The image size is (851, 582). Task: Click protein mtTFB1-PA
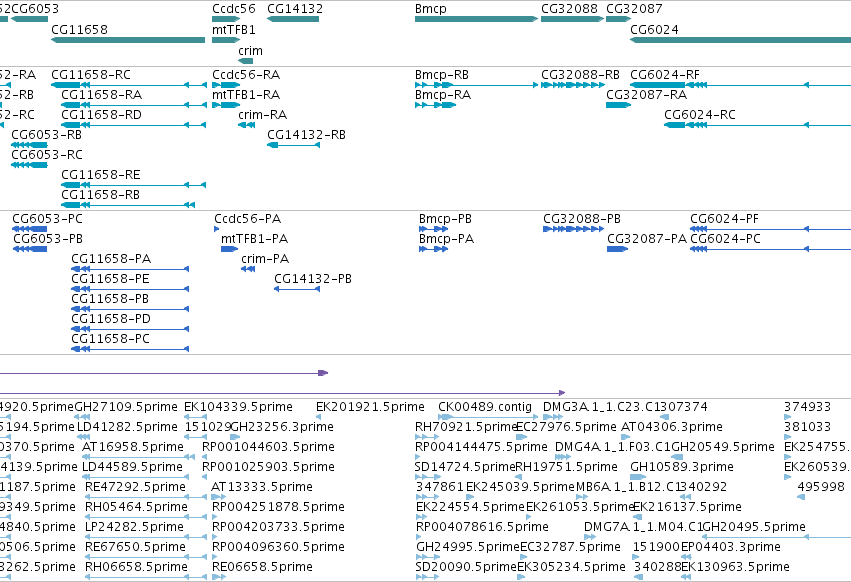click(x=230, y=249)
